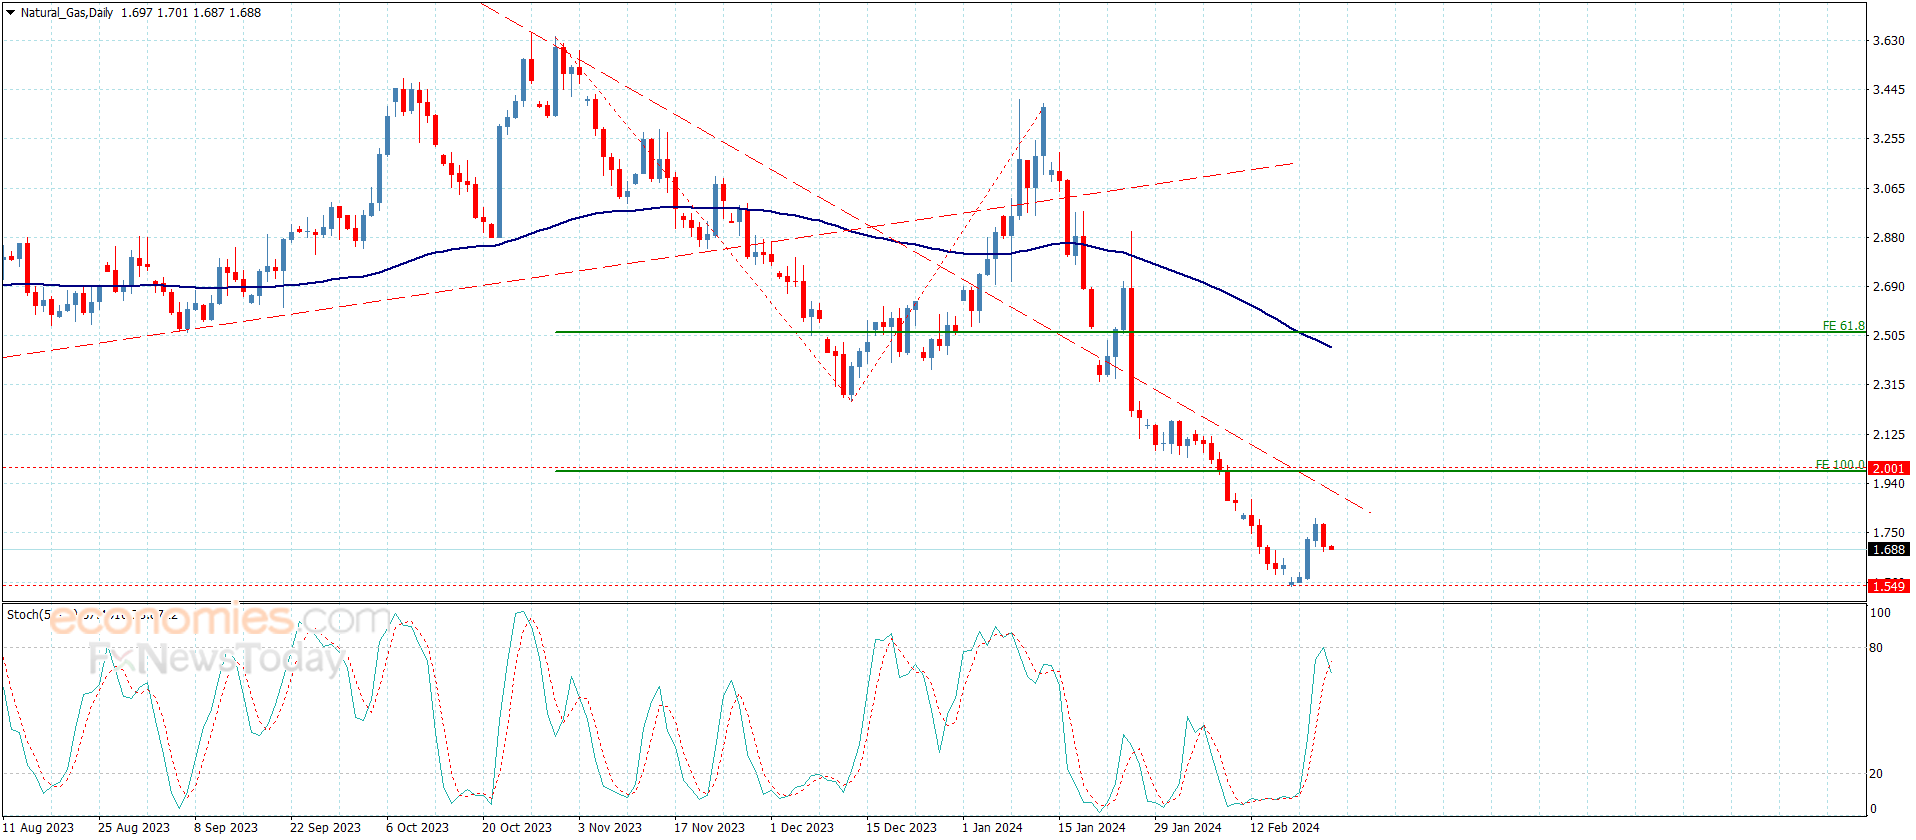Select the FE 100.0 Fibonacci label
The width and height of the screenshot is (1916, 840).
coord(1839,465)
